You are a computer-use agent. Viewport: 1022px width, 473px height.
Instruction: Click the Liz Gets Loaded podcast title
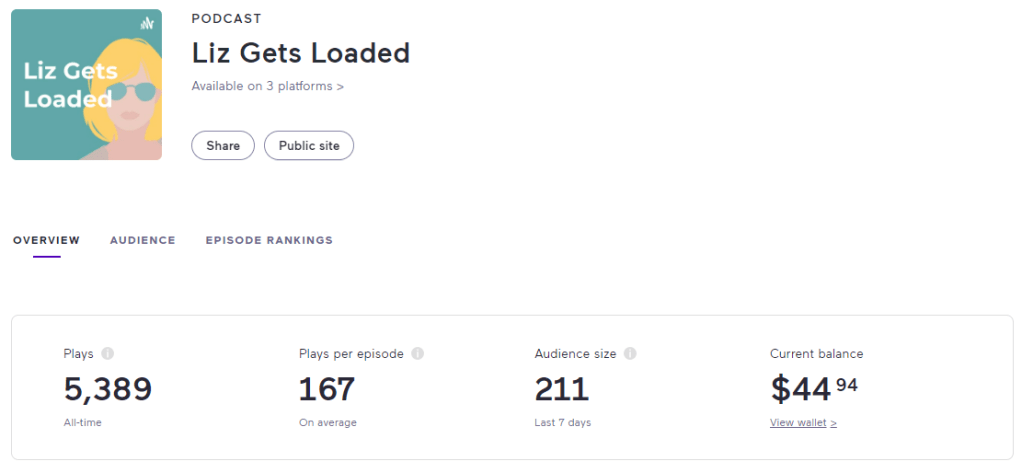point(300,52)
